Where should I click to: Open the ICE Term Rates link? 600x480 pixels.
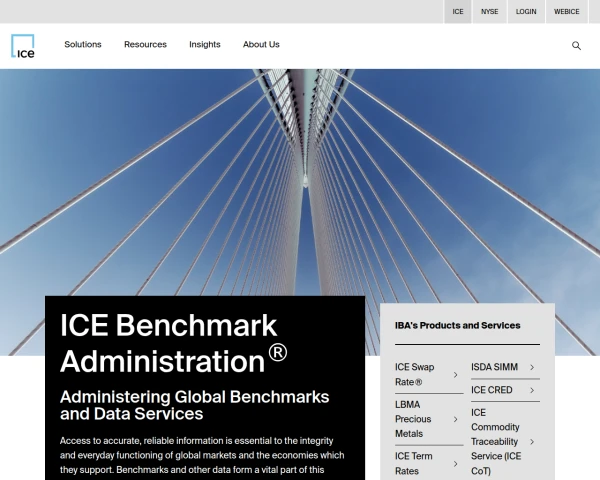[x=414, y=464]
